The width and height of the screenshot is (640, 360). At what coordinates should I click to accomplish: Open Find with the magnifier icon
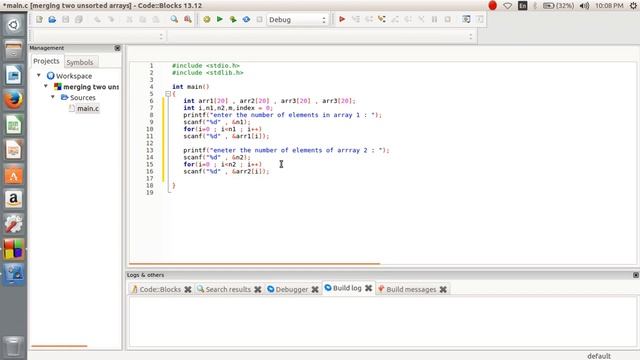click(174, 19)
